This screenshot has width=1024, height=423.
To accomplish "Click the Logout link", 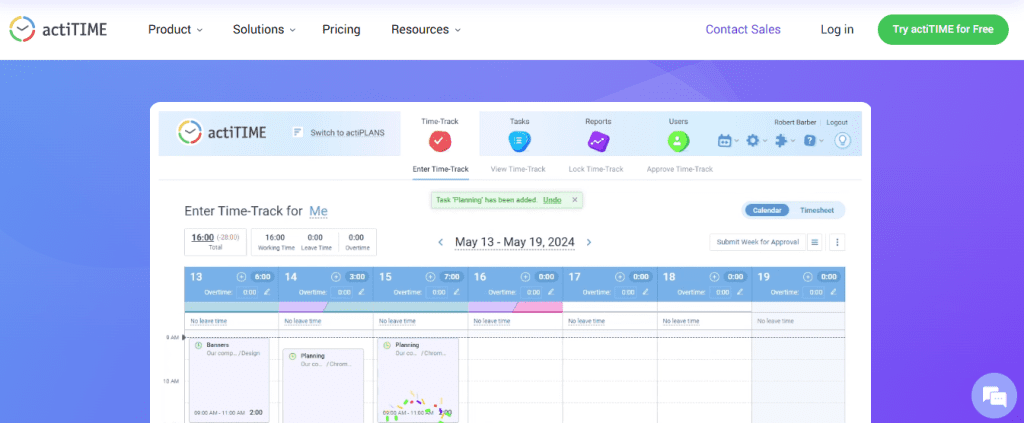I will pyautogui.click(x=837, y=122).
